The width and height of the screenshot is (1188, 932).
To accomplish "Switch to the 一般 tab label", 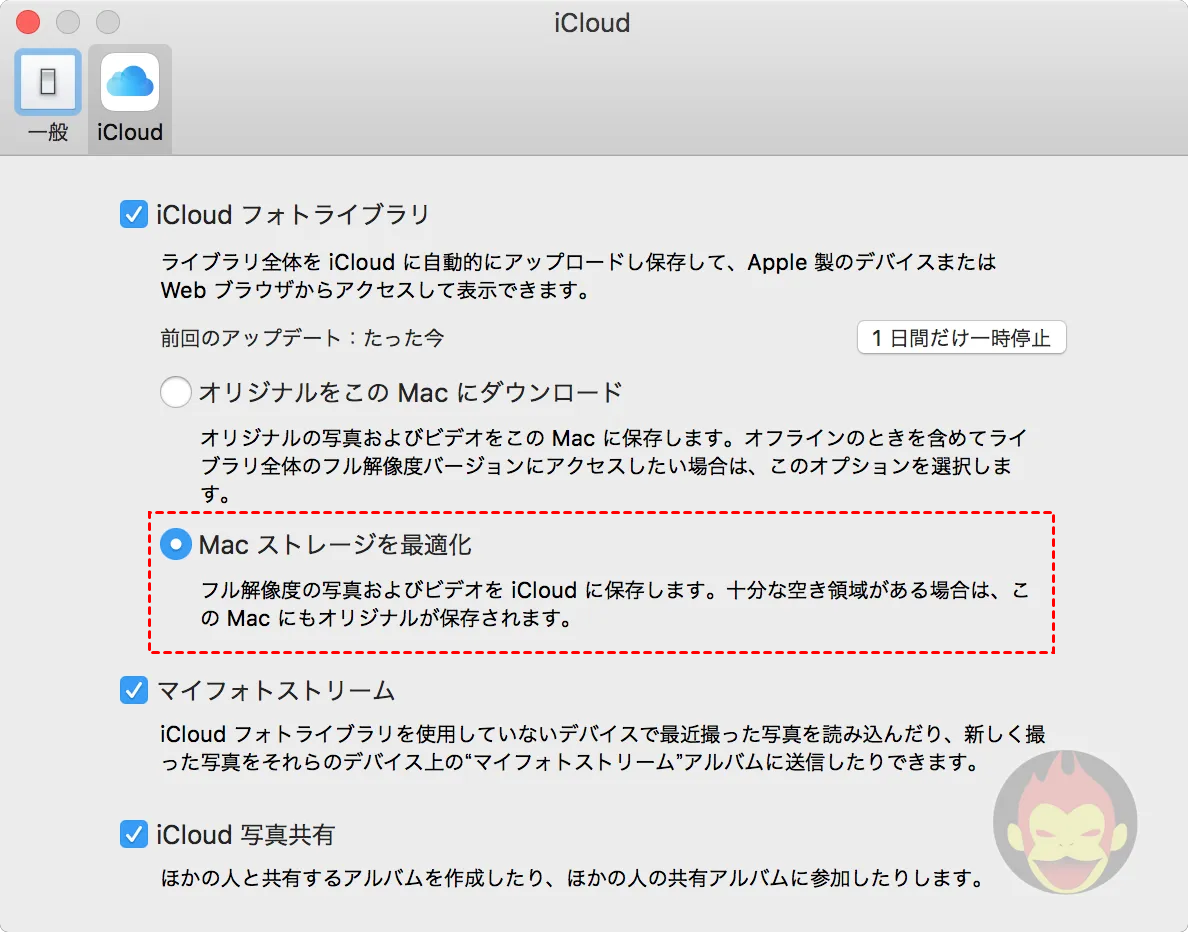I will tap(47, 132).
